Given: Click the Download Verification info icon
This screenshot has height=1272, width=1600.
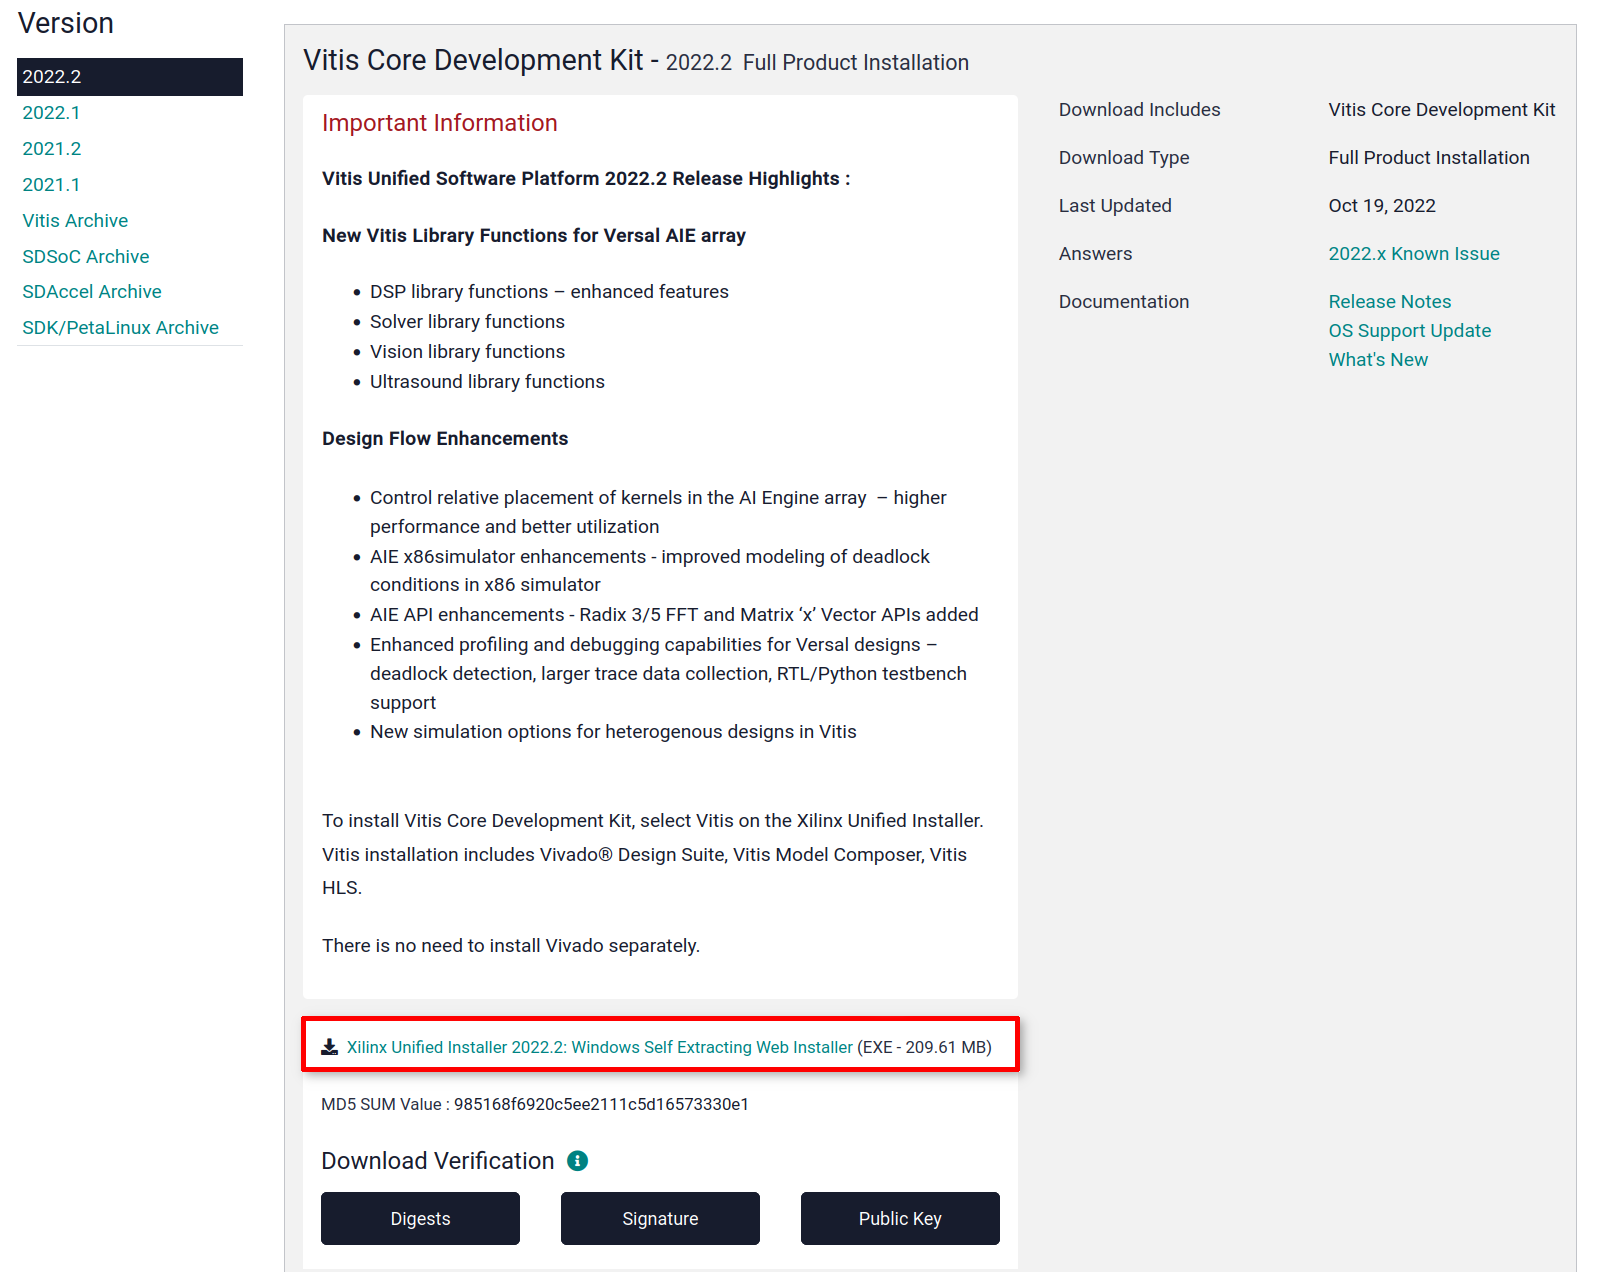Looking at the screenshot, I should (577, 1161).
